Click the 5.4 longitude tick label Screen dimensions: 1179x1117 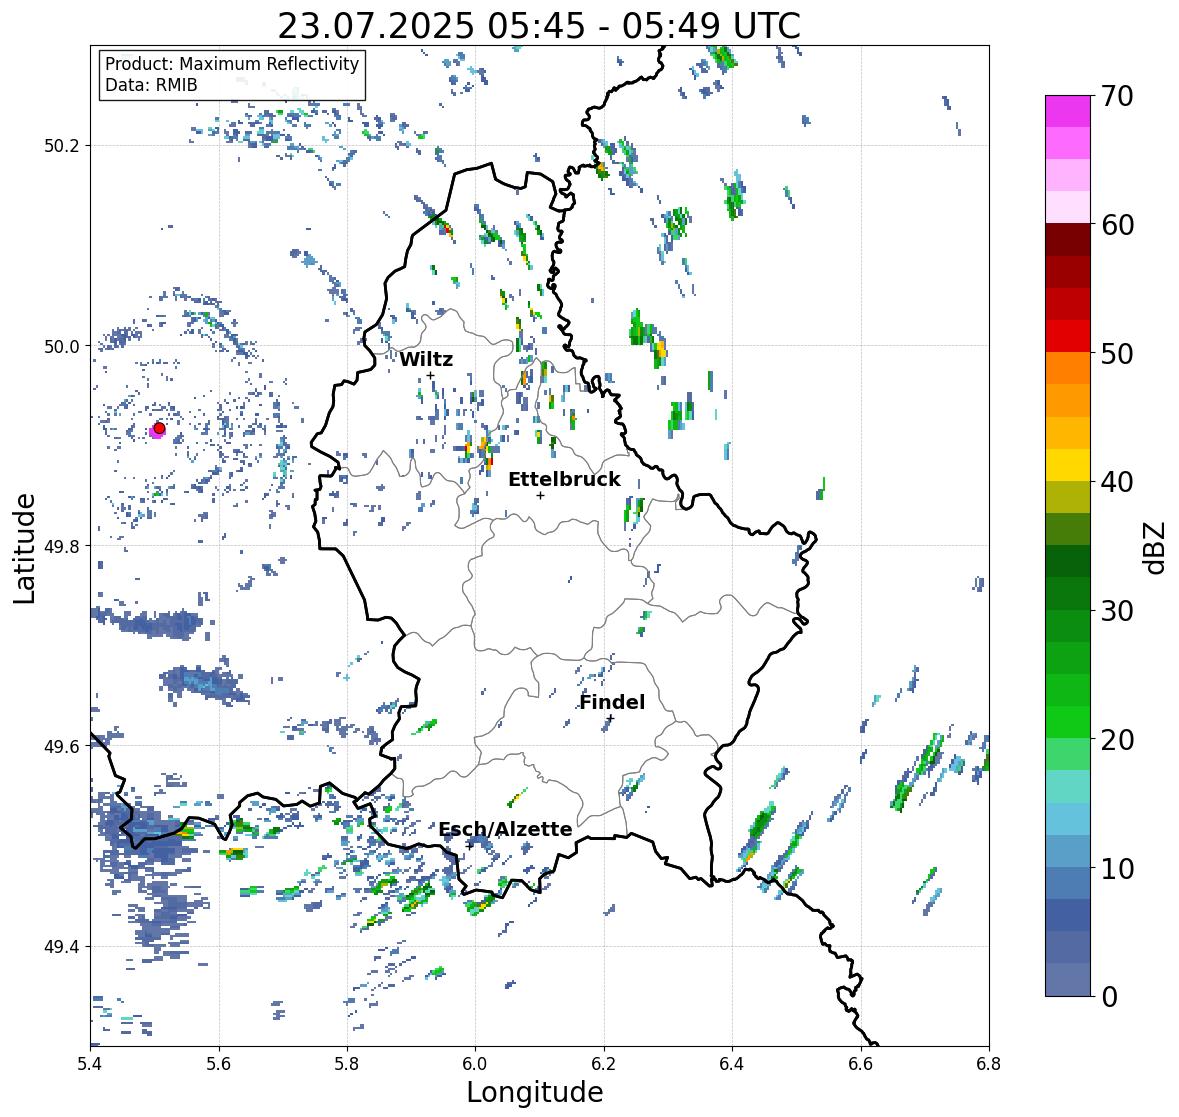coord(90,1064)
